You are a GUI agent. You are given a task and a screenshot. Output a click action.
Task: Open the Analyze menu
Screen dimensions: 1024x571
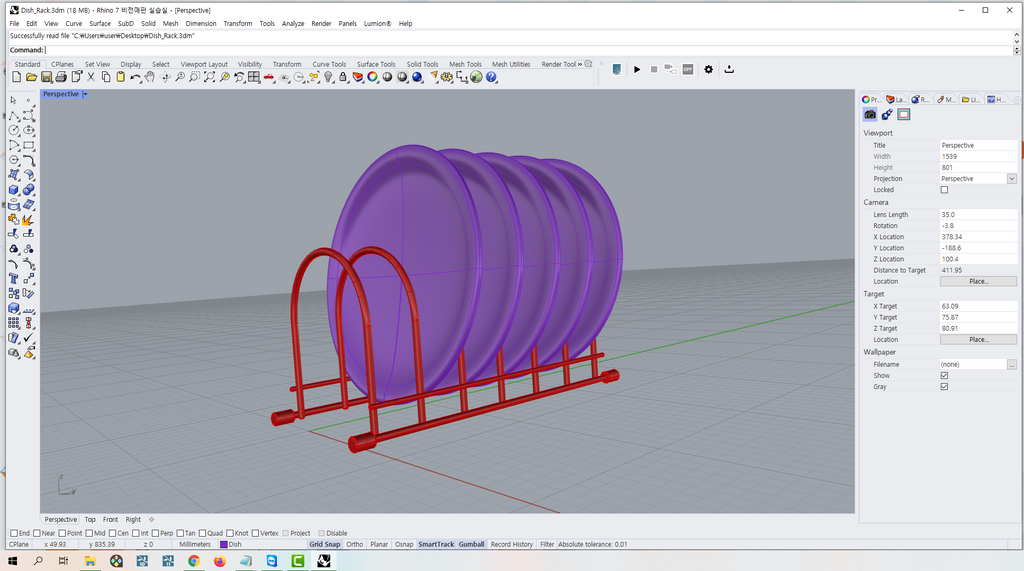(x=293, y=23)
